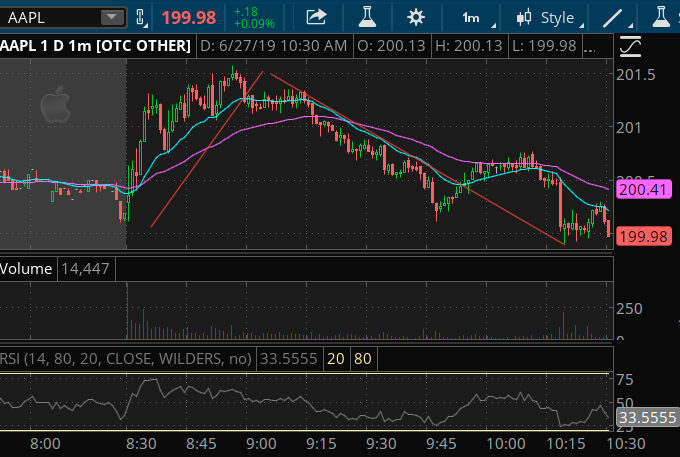Image resolution: width=680 pixels, height=457 pixels.
Task: Click the RSI value 33.5555 in header
Action: coord(289,359)
